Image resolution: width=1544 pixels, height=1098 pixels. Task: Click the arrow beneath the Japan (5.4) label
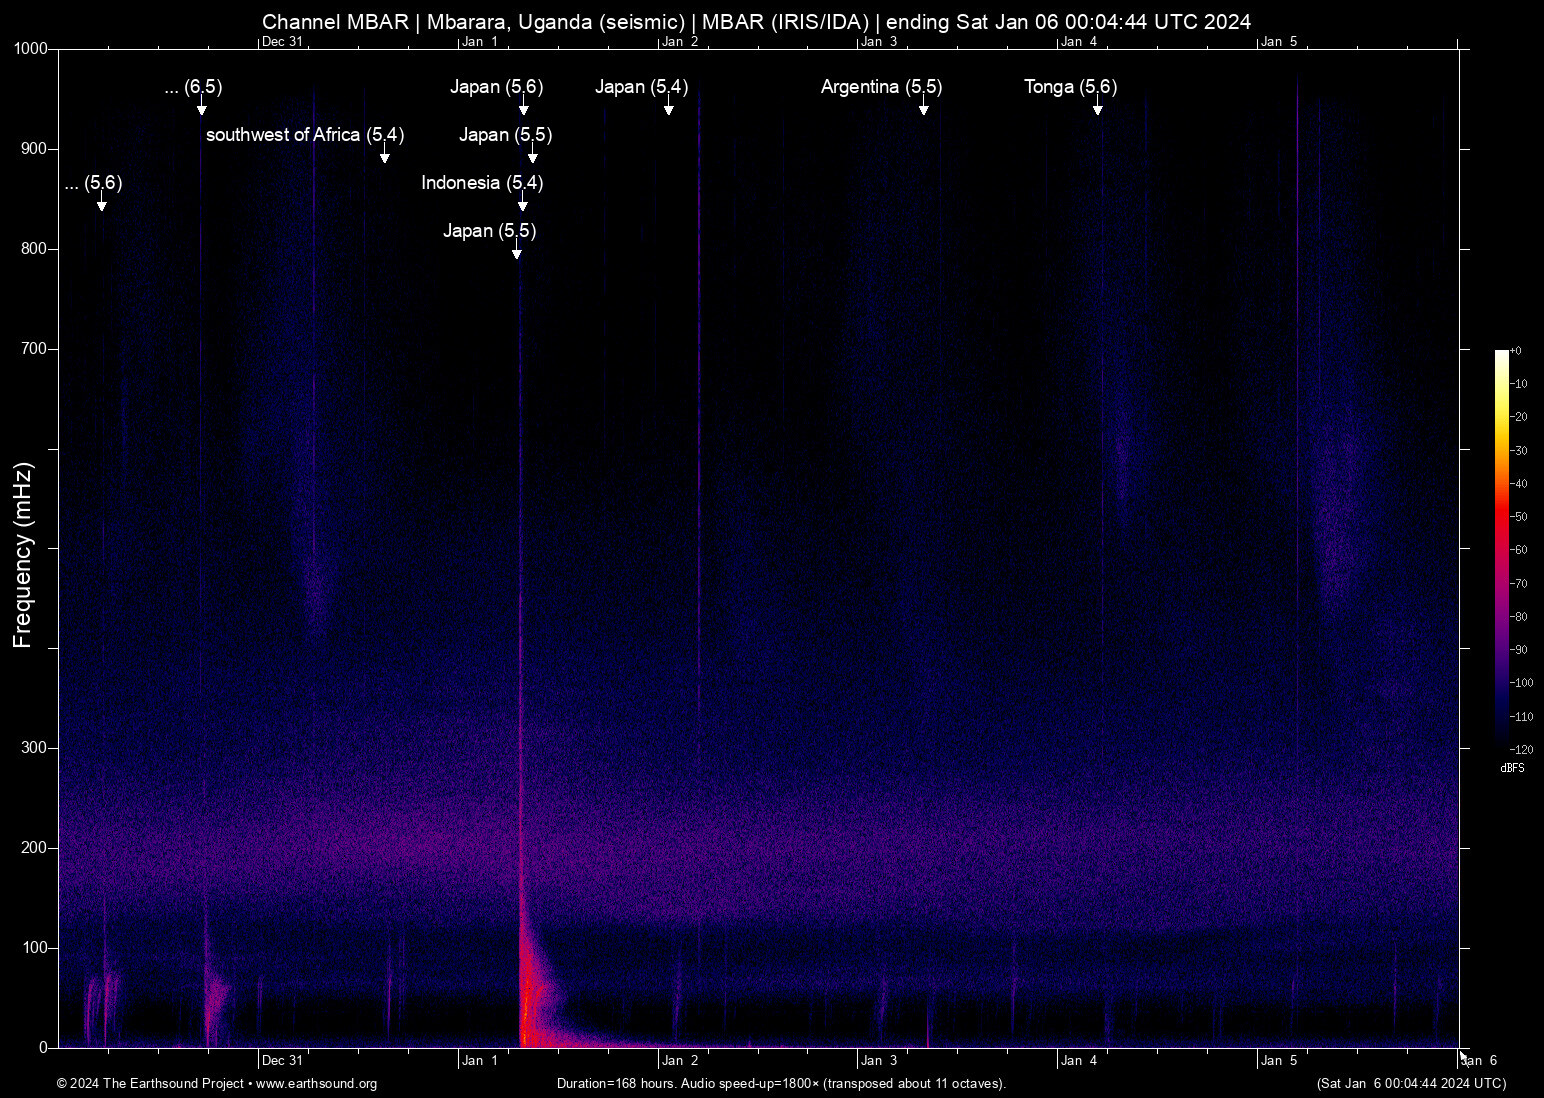point(668,106)
